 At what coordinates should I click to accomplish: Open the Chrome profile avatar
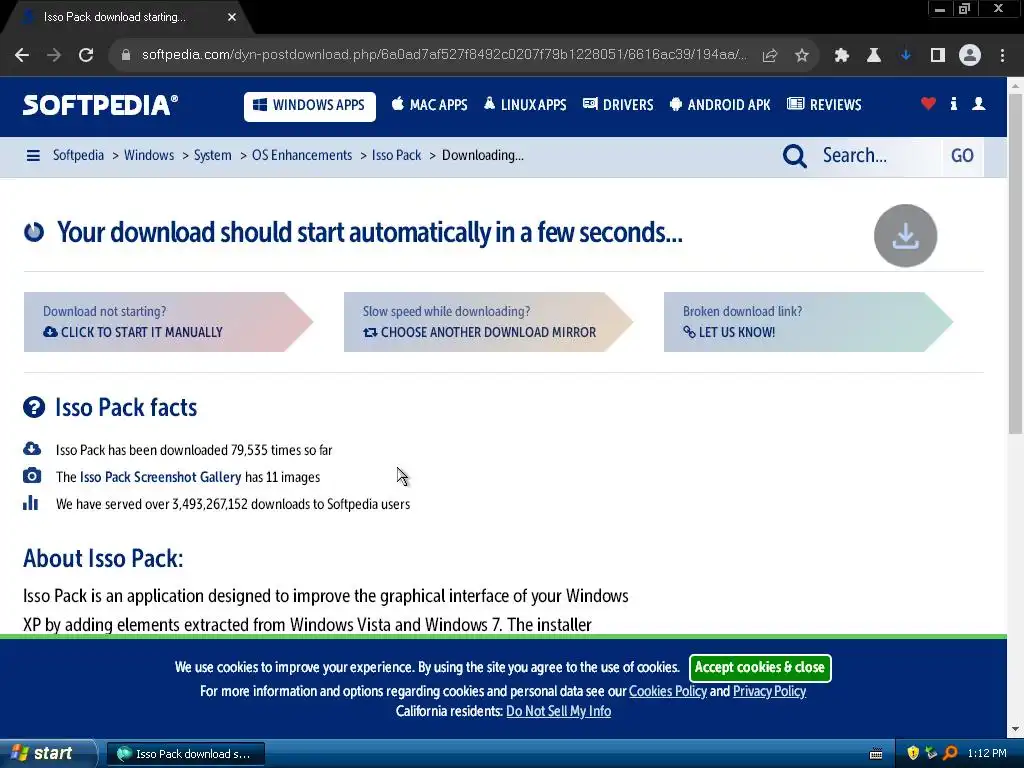click(x=970, y=56)
